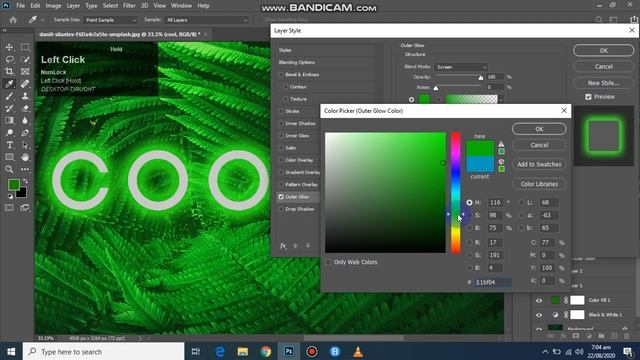Hide the Color Fill 1 layer
Image resolution: width=640 pixels, height=360 pixels.
point(539,300)
